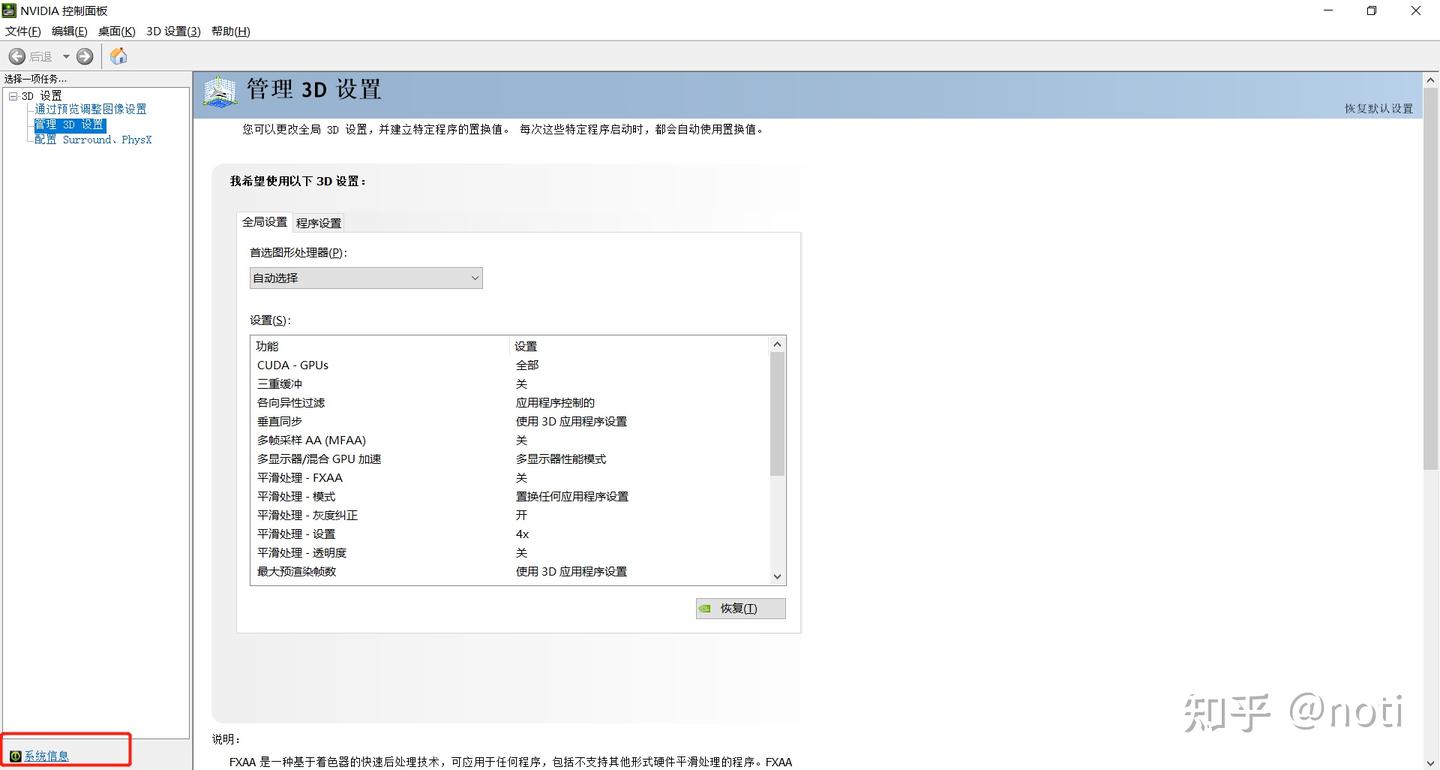This screenshot has height=770, width=1440.
Task: Click the 功能 column header
Action: pyautogui.click(x=379, y=346)
